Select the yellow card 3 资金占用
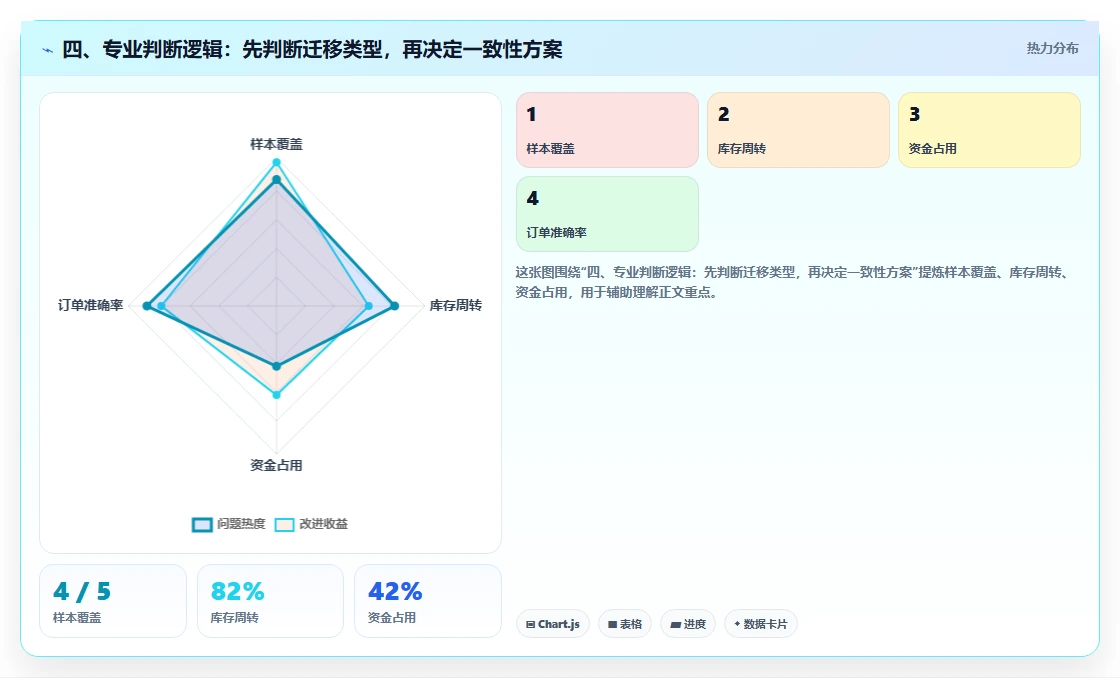This screenshot has width=1120, height=678. [x=989, y=130]
